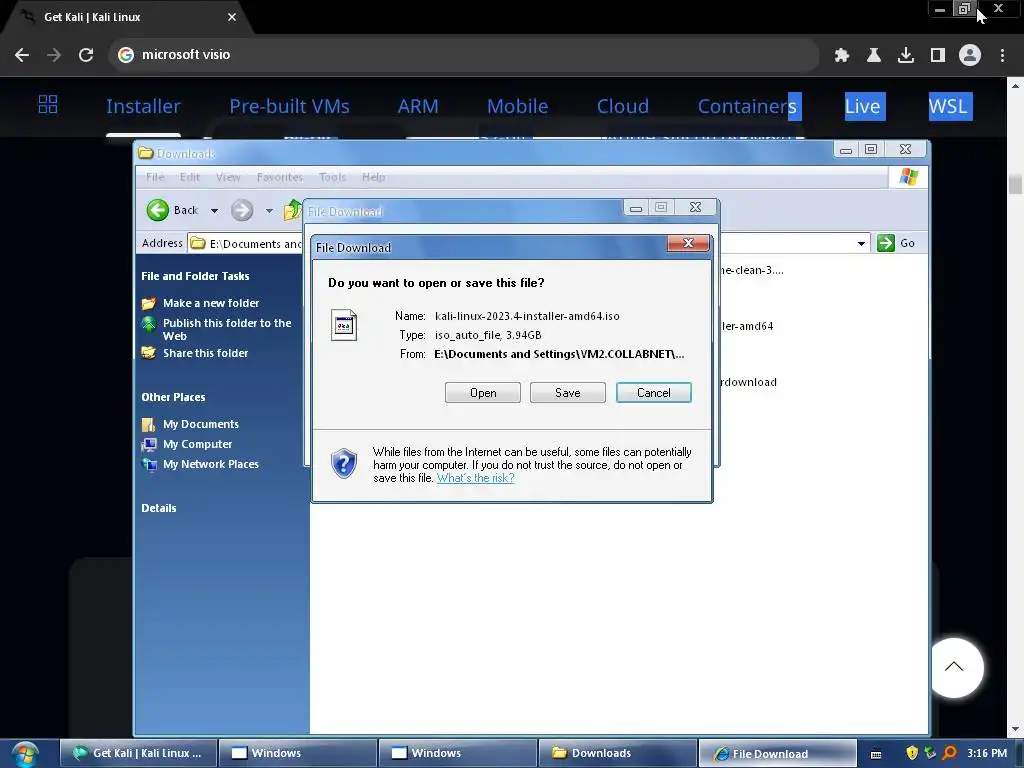Expand the Address bar dropdown
Image resolution: width=1024 pixels, height=768 pixels.
[x=861, y=244]
